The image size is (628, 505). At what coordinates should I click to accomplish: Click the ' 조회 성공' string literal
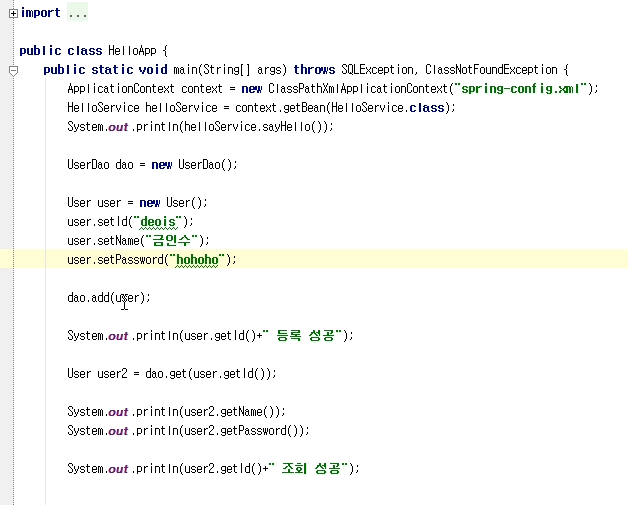click(309, 469)
